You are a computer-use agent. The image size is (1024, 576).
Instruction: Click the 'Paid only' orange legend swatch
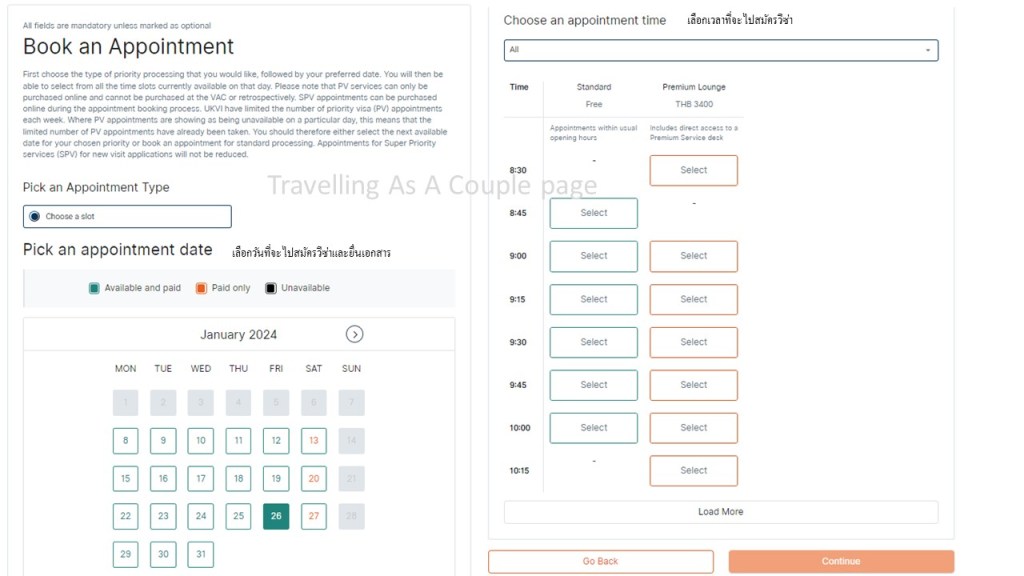tap(201, 288)
